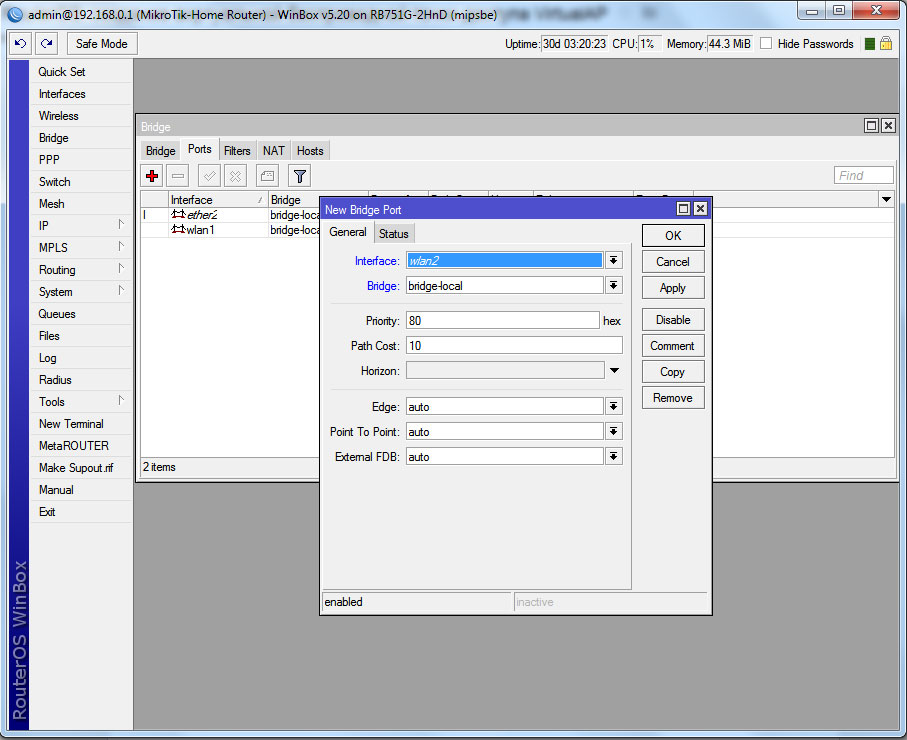Open Wireless from the sidebar menu

click(x=58, y=116)
